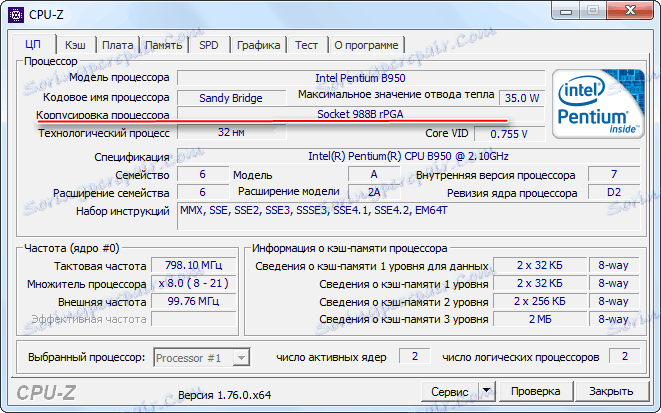Minimize the CPU-Z window
This screenshot has height=413, width=661.
[x=566, y=11]
